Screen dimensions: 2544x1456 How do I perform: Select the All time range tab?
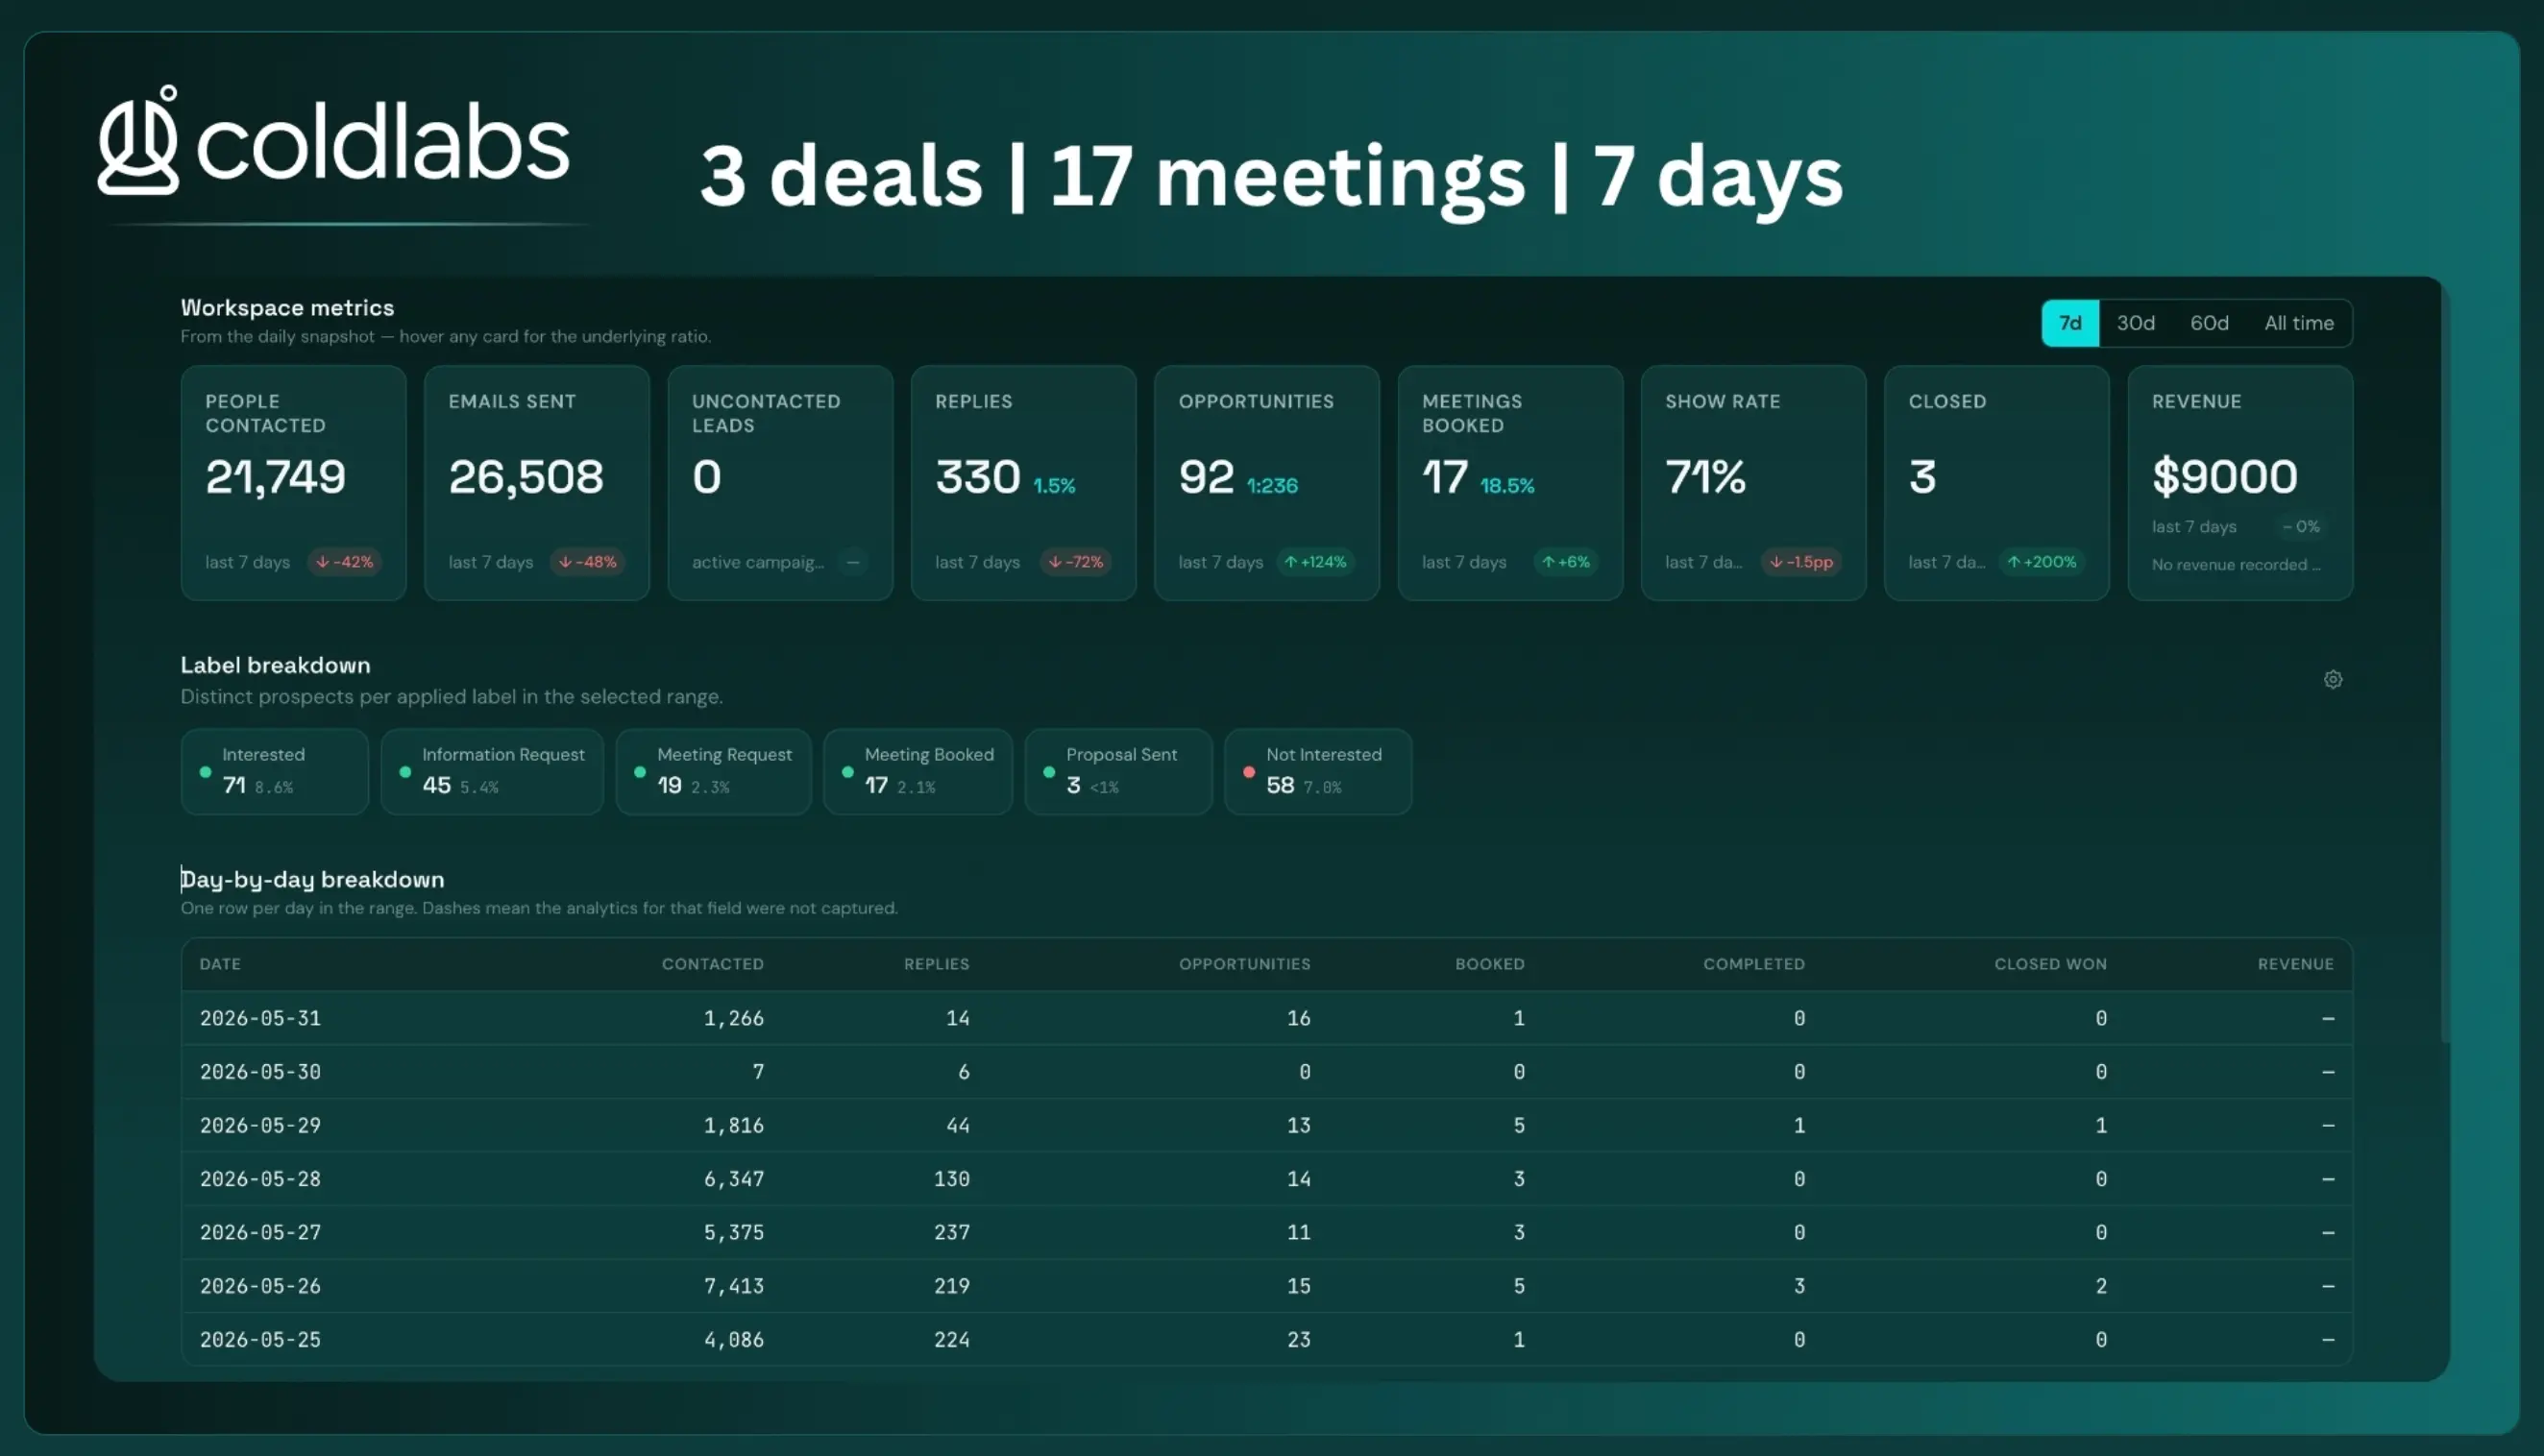click(2298, 323)
